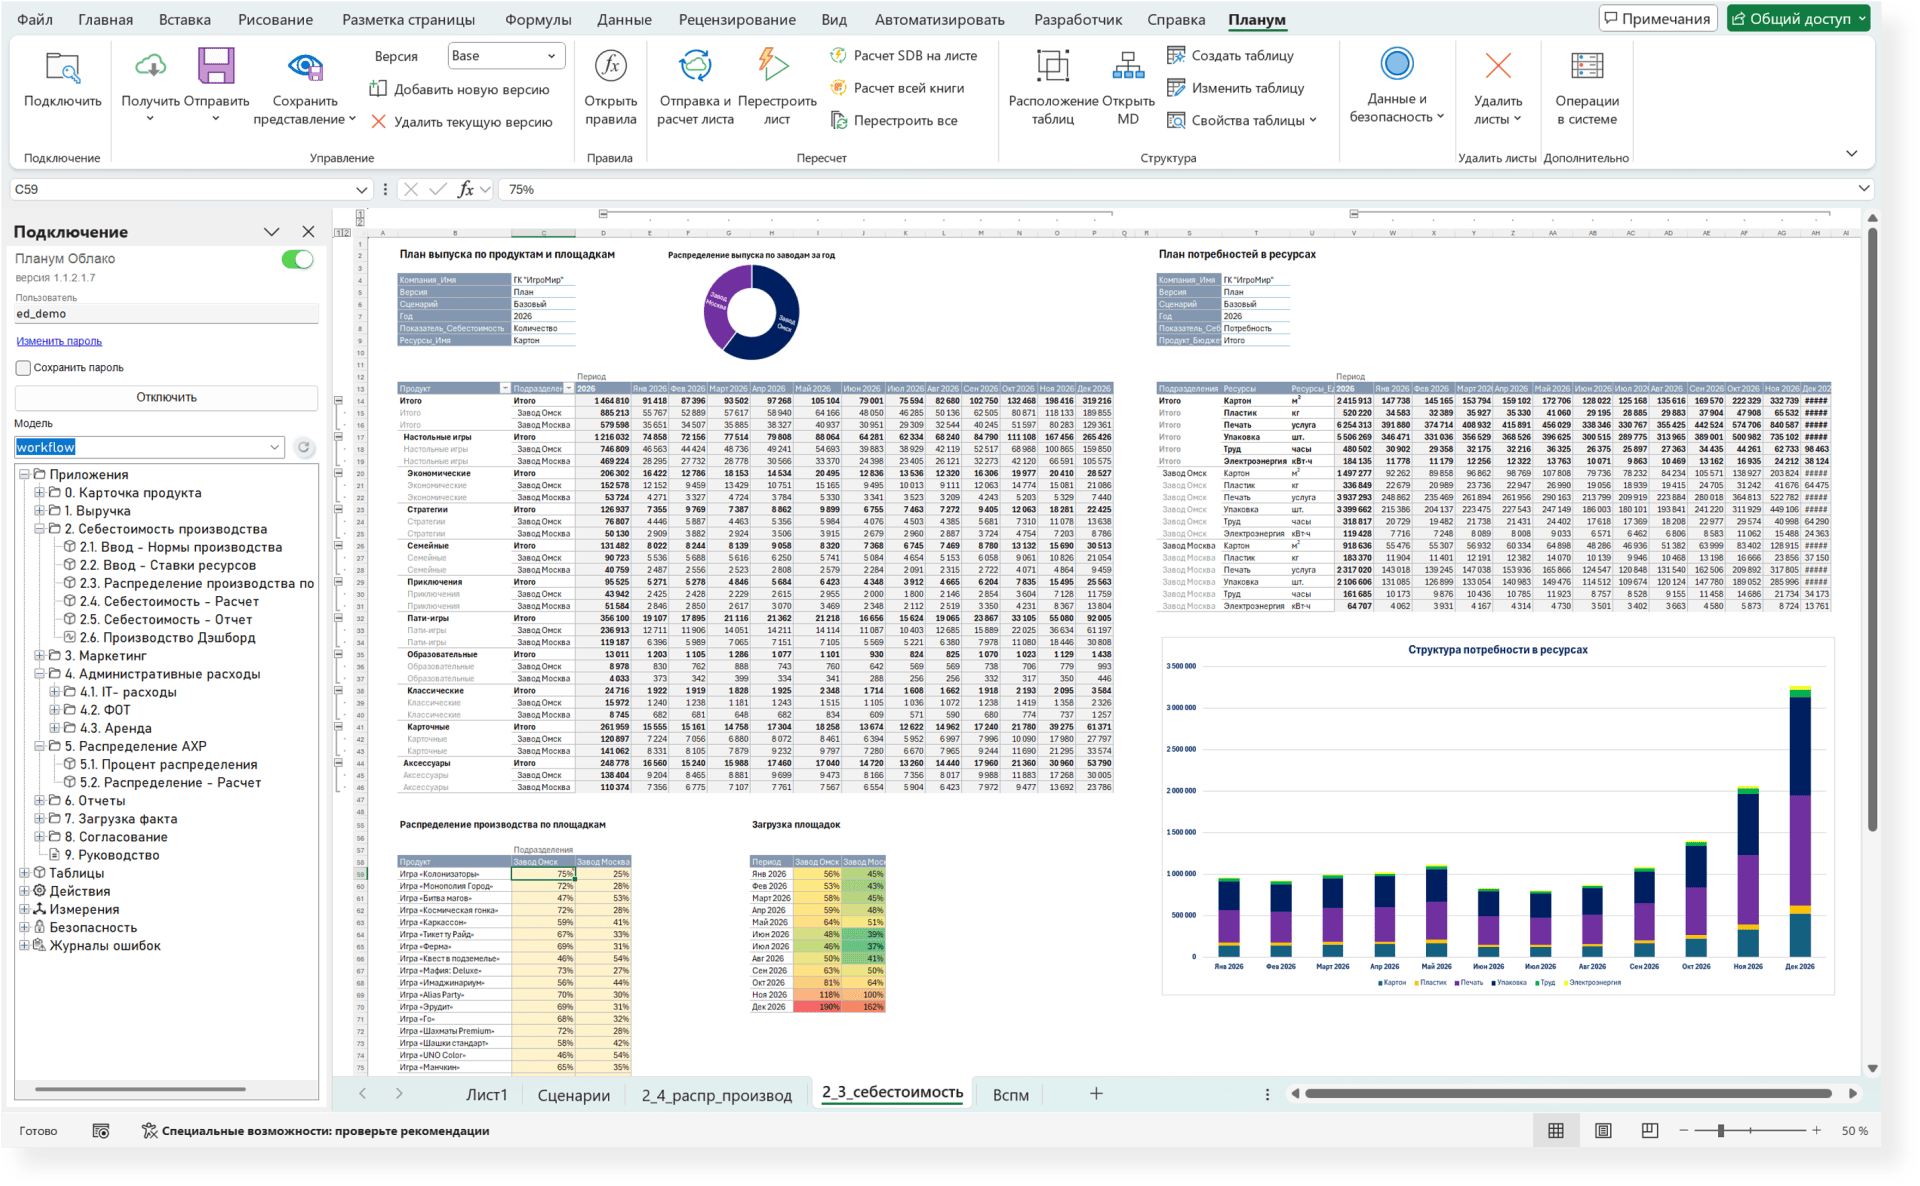This screenshot has width=1920, height=1186.
Task: Click the Отправка и расчет листа icon
Action: (695, 67)
